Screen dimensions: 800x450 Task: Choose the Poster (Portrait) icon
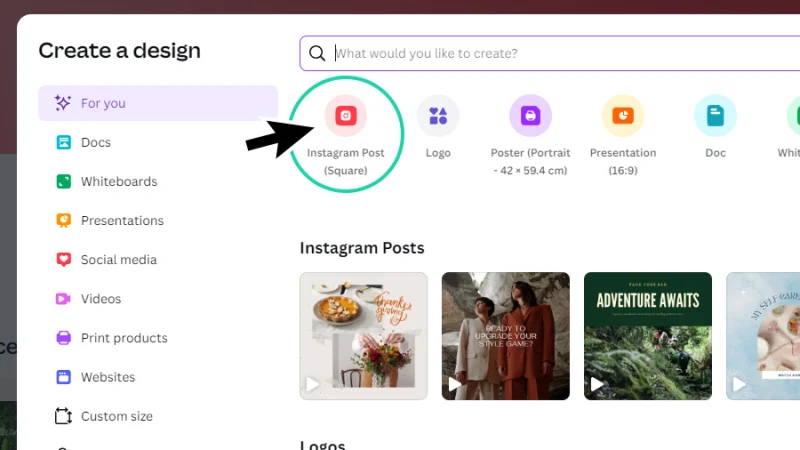click(530, 115)
